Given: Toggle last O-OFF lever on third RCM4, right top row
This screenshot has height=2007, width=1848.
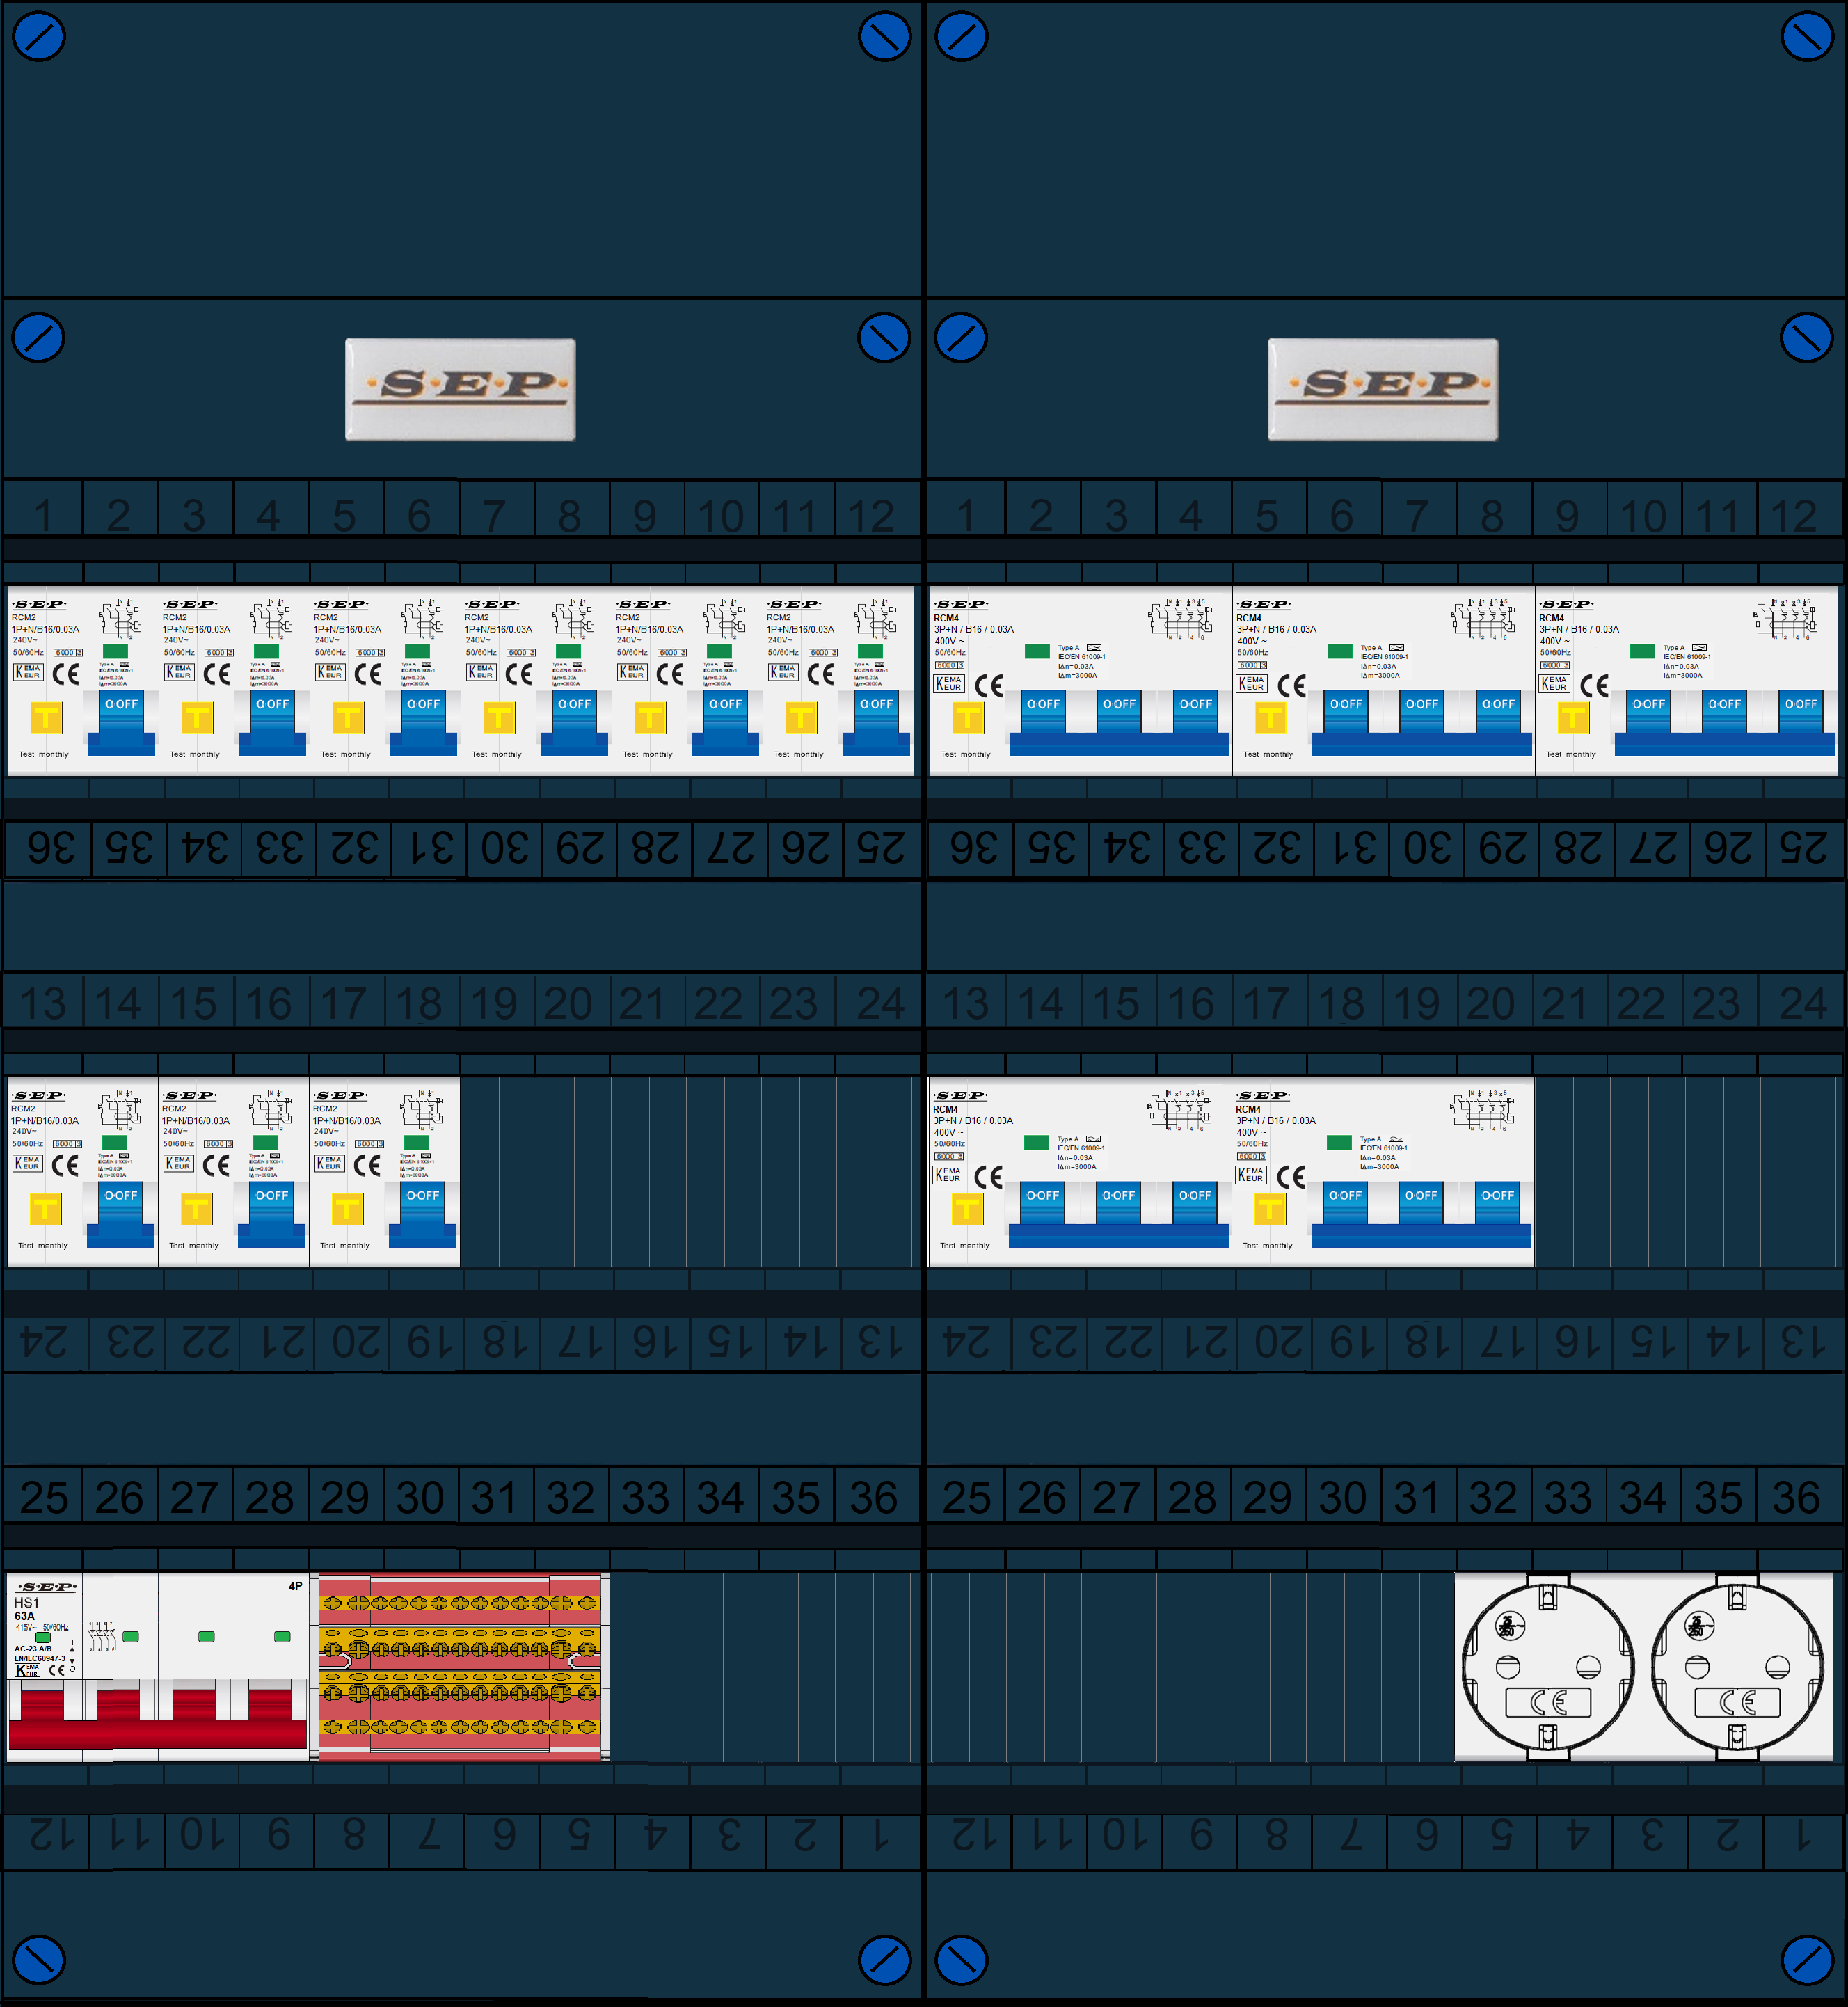Looking at the screenshot, I should pos(1801,712).
